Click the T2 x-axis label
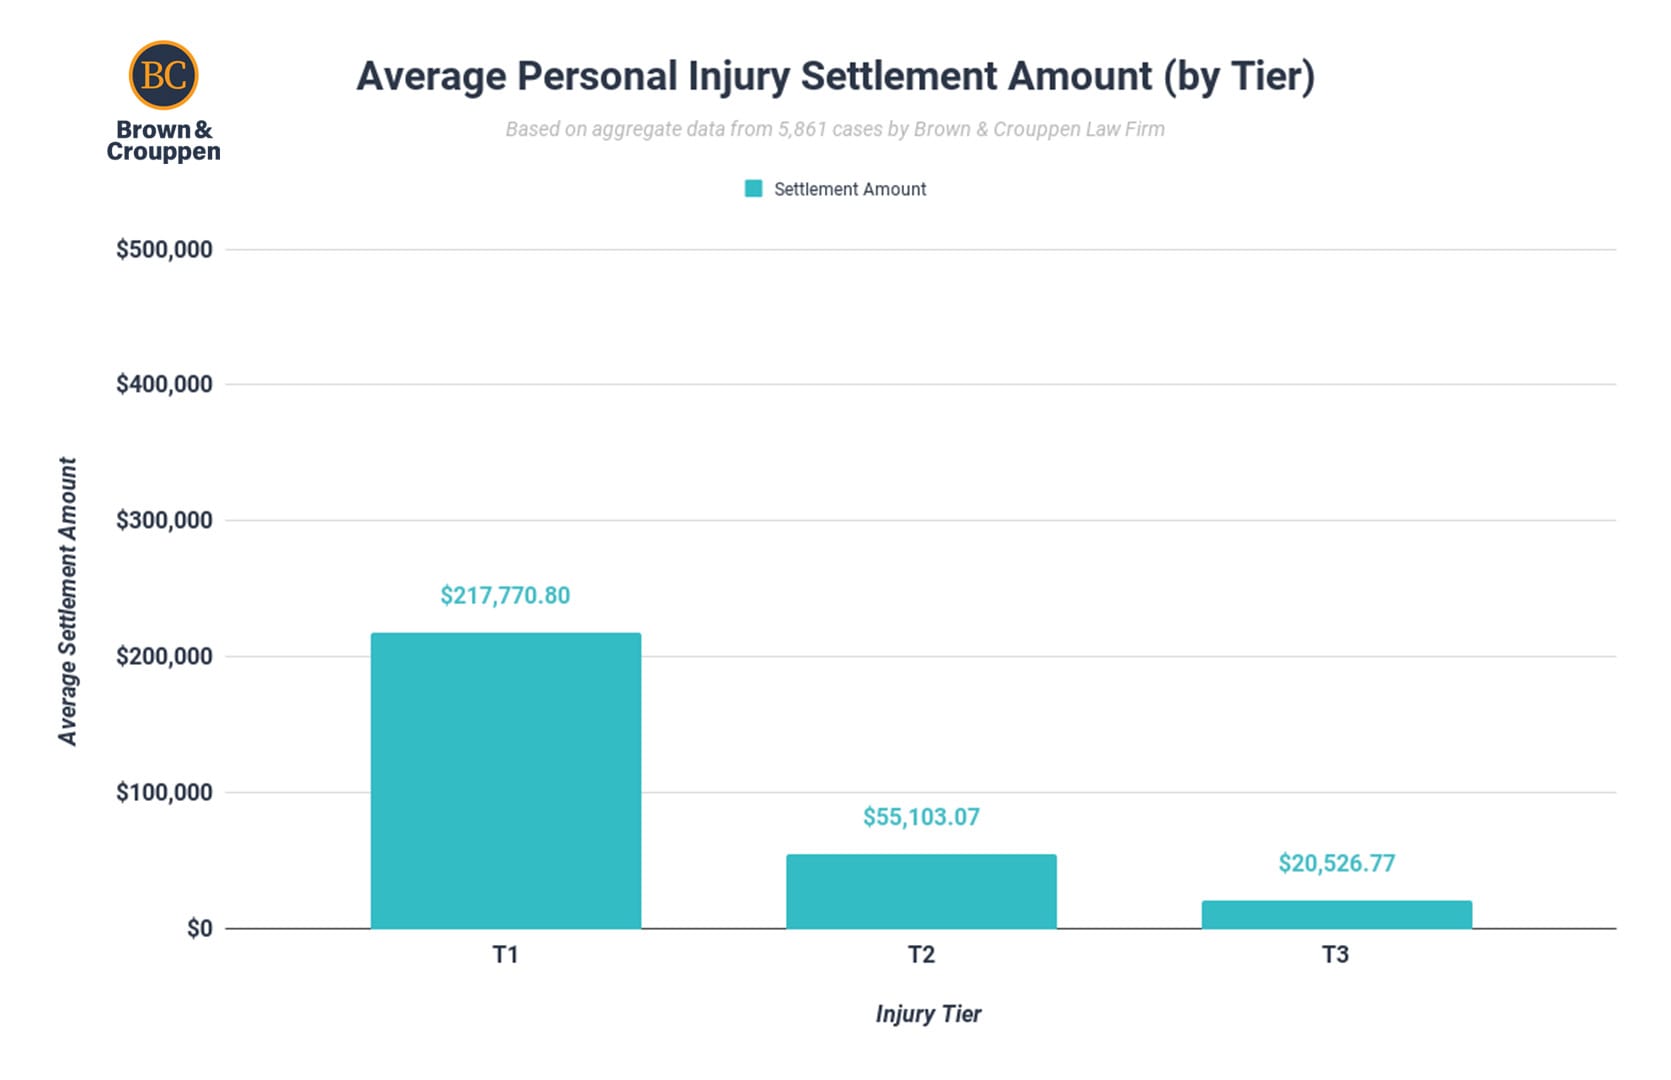Image resolution: width=1671 pixels, height=1080 pixels. 921,955
